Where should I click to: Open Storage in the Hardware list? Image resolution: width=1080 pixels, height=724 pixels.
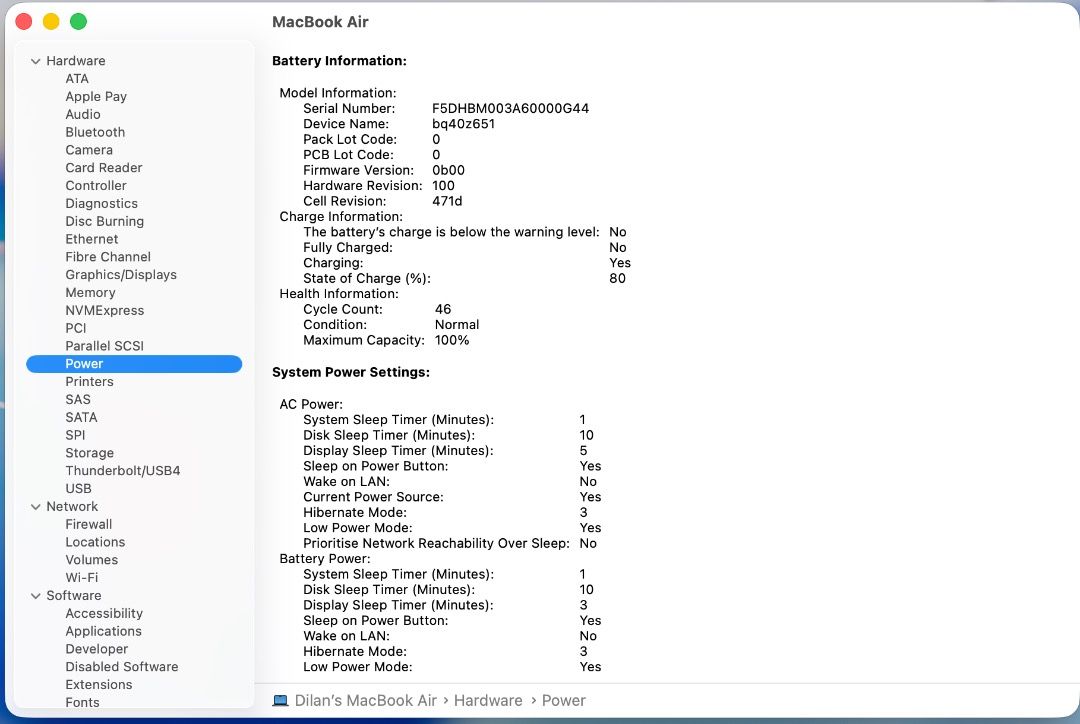point(90,453)
